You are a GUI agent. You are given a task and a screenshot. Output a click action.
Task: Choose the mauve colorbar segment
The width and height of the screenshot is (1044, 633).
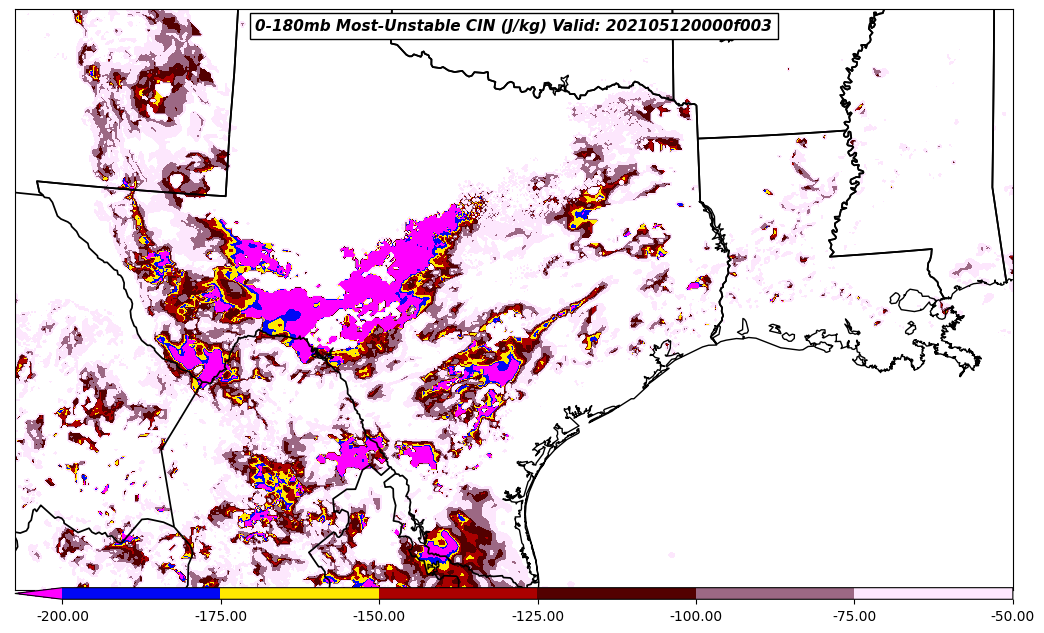[774, 593]
